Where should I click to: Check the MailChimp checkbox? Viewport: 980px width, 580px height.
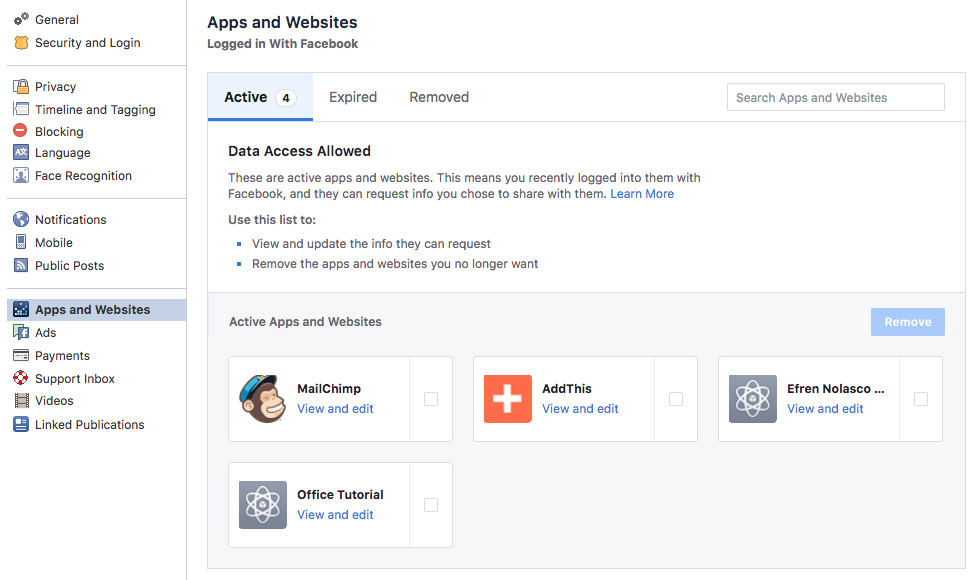pyautogui.click(x=431, y=399)
